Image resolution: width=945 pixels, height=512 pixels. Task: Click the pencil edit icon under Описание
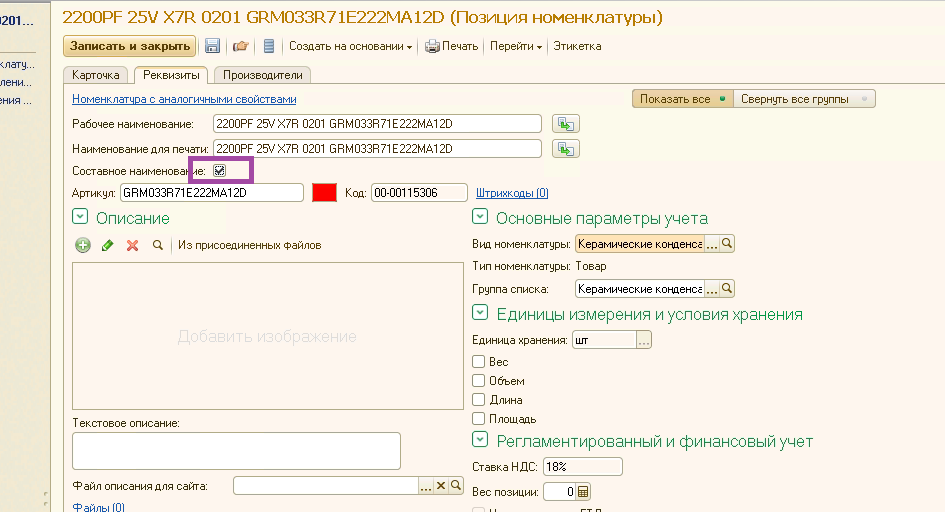[108, 245]
